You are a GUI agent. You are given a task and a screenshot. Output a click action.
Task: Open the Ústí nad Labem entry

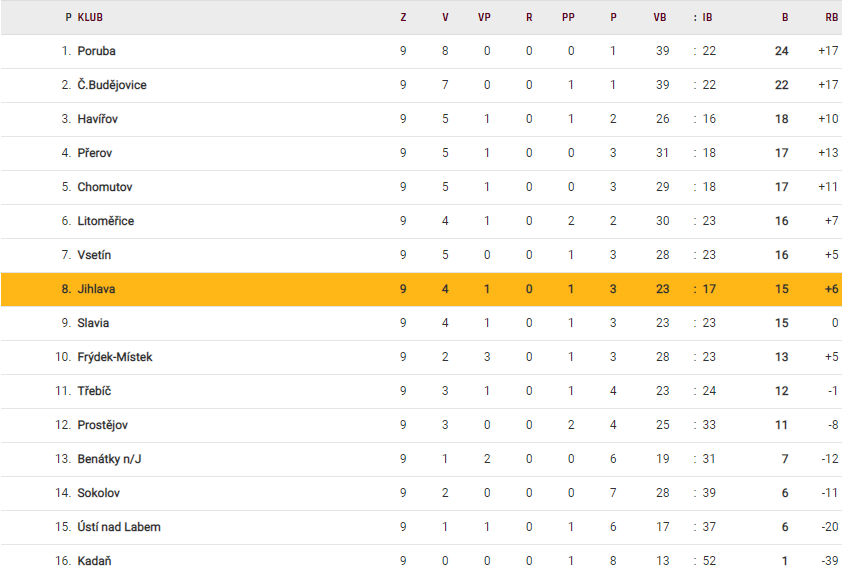pos(119,527)
